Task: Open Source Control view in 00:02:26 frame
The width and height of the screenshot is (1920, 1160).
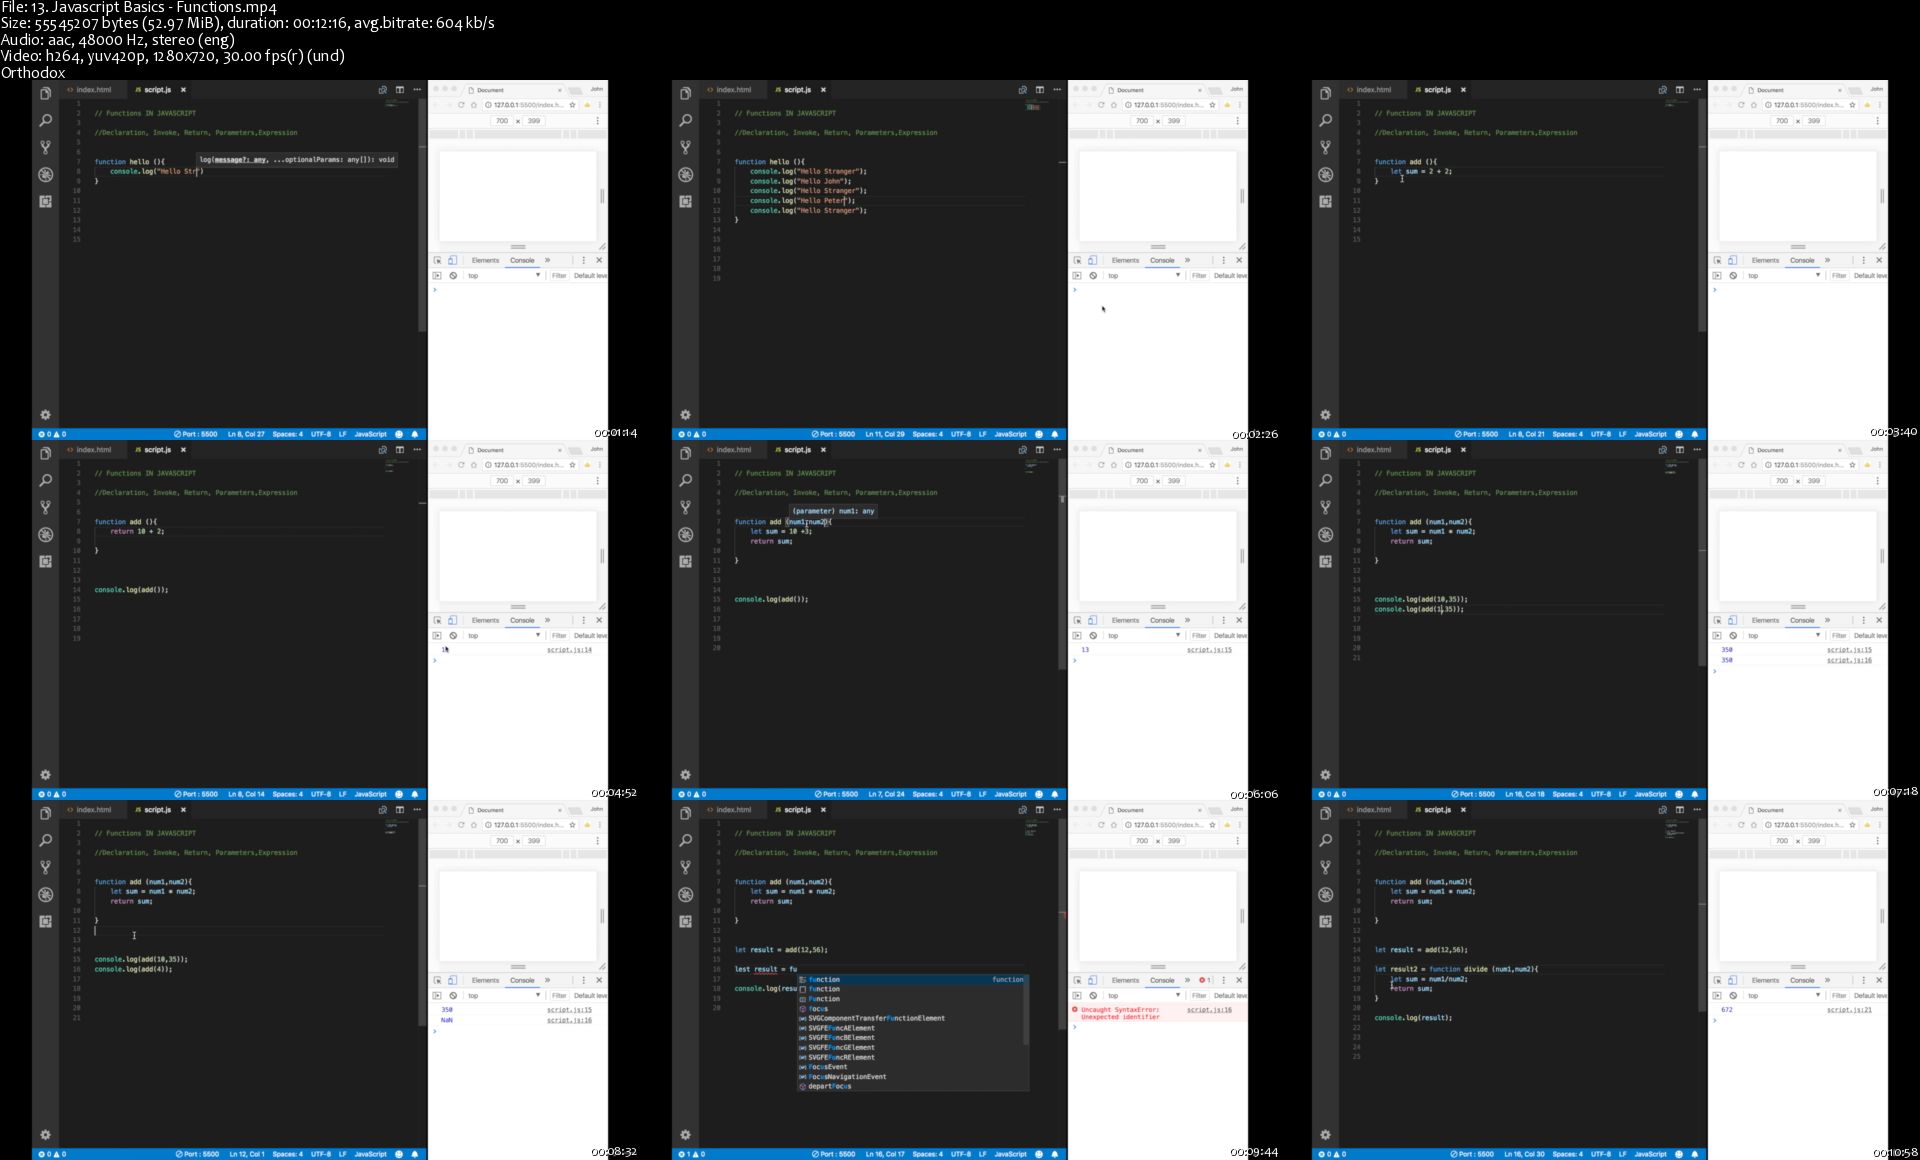Action: pos(685,147)
